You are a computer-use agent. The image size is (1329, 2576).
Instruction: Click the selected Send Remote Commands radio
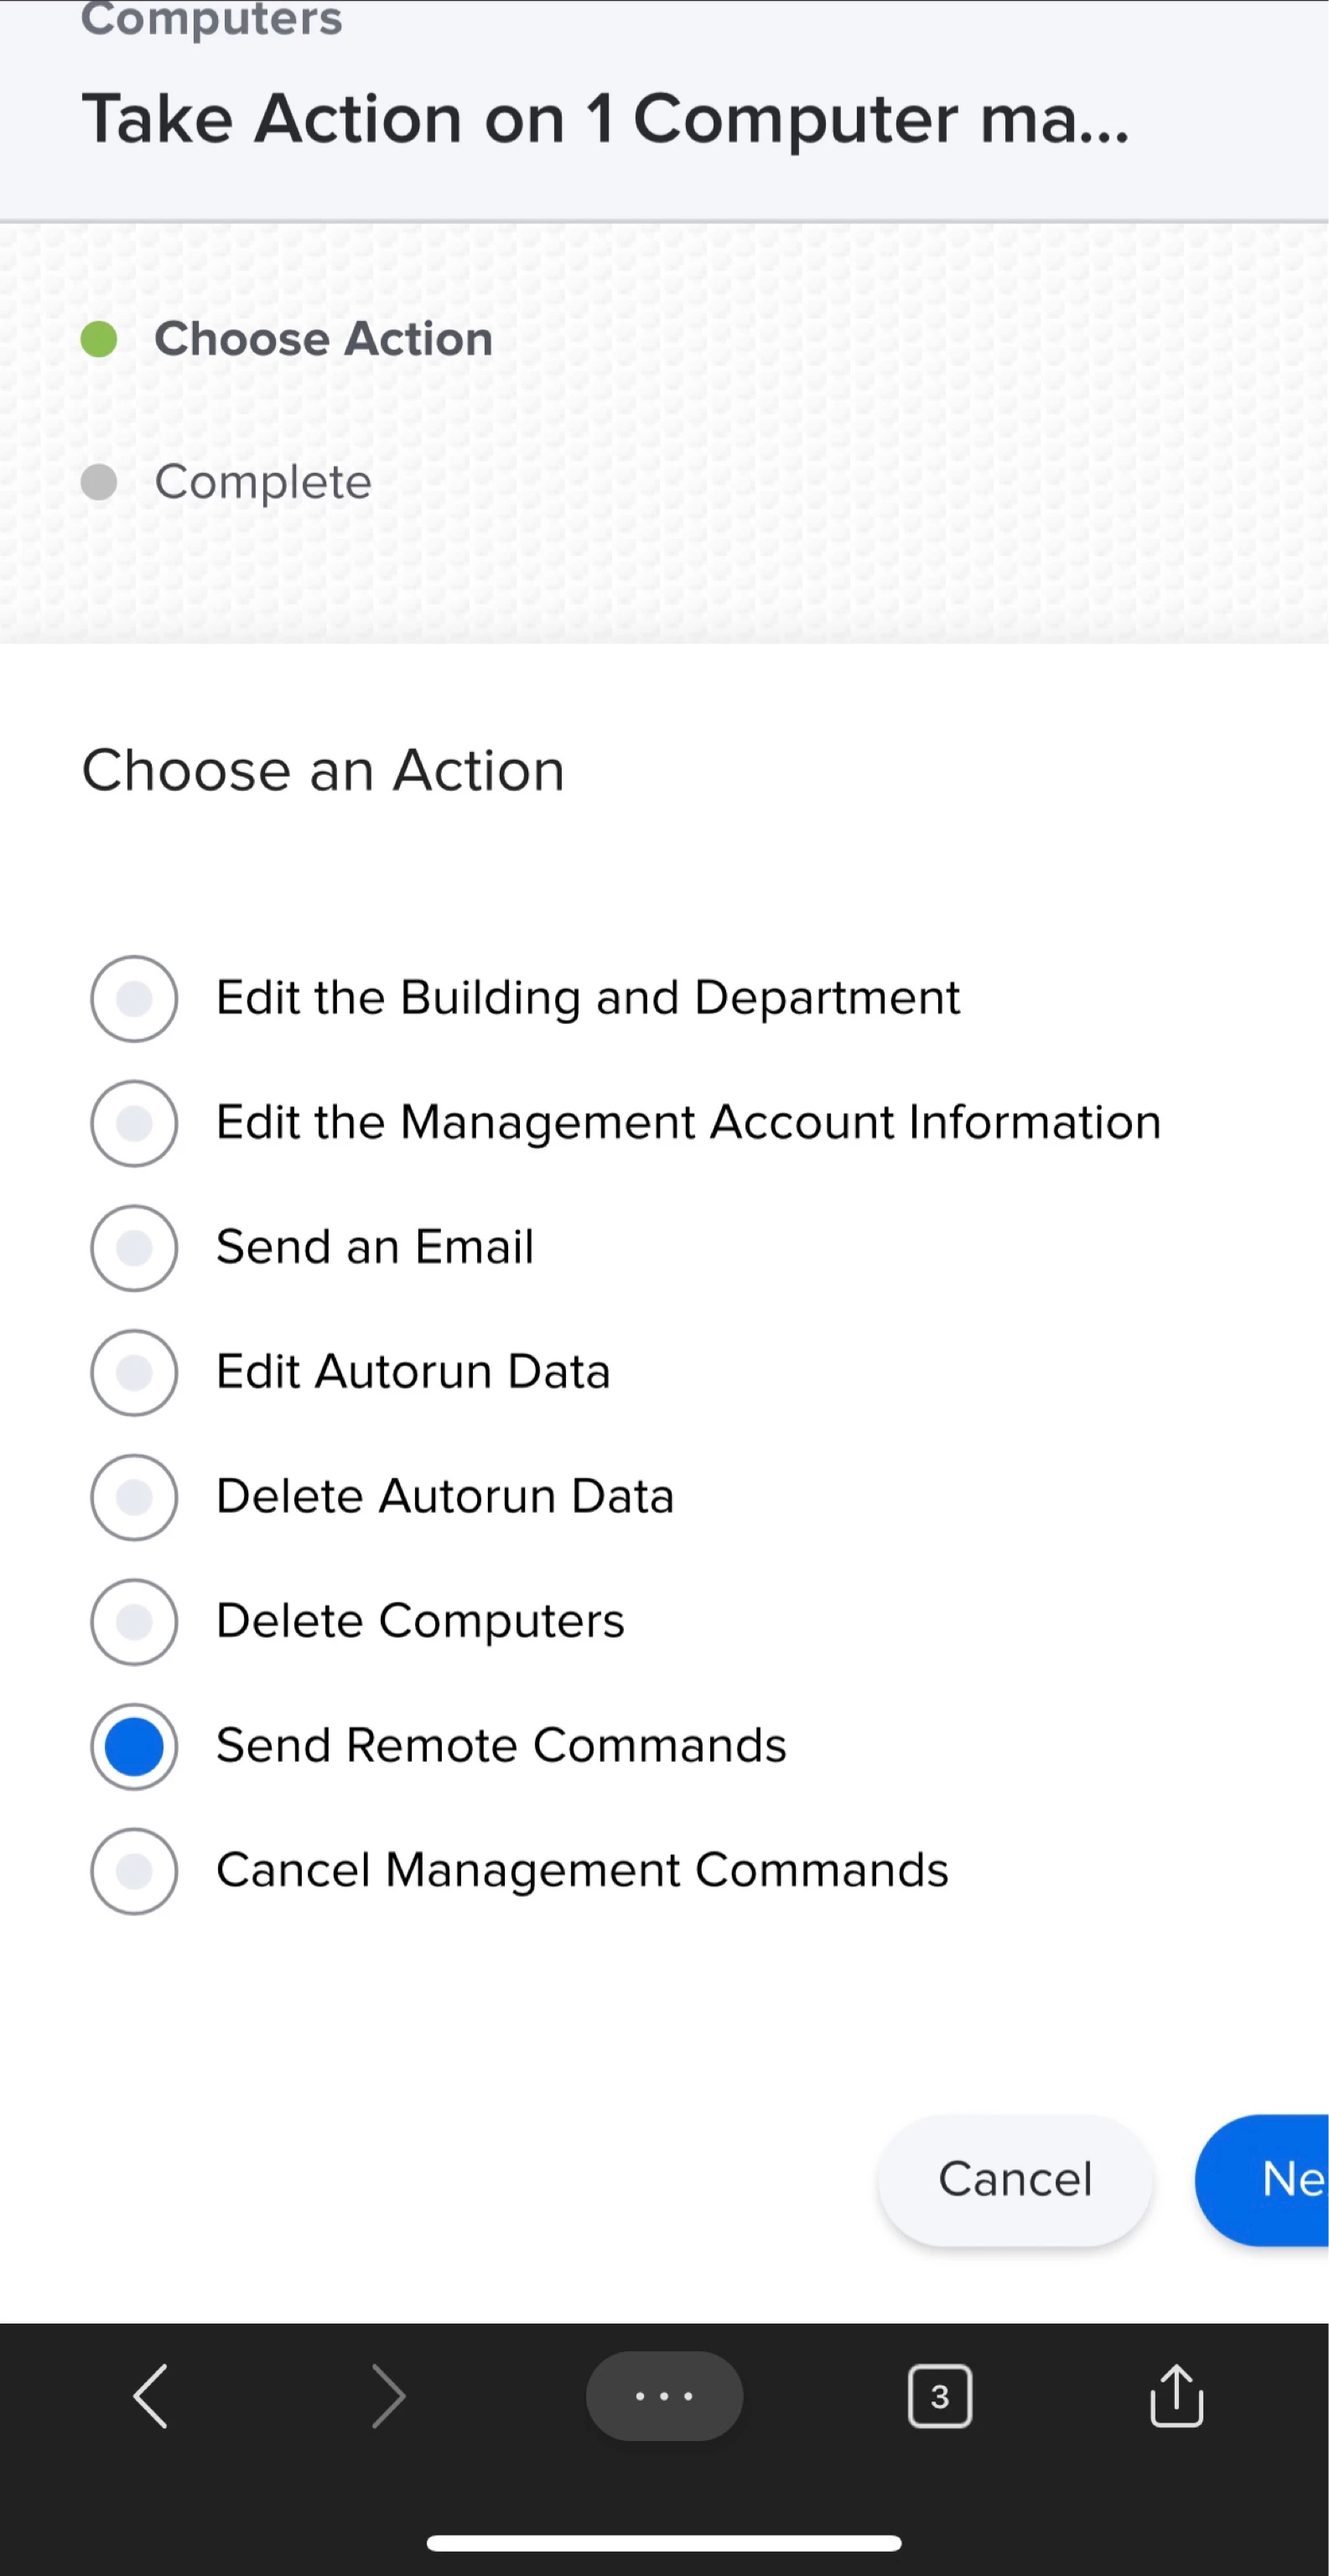coord(134,1746)
